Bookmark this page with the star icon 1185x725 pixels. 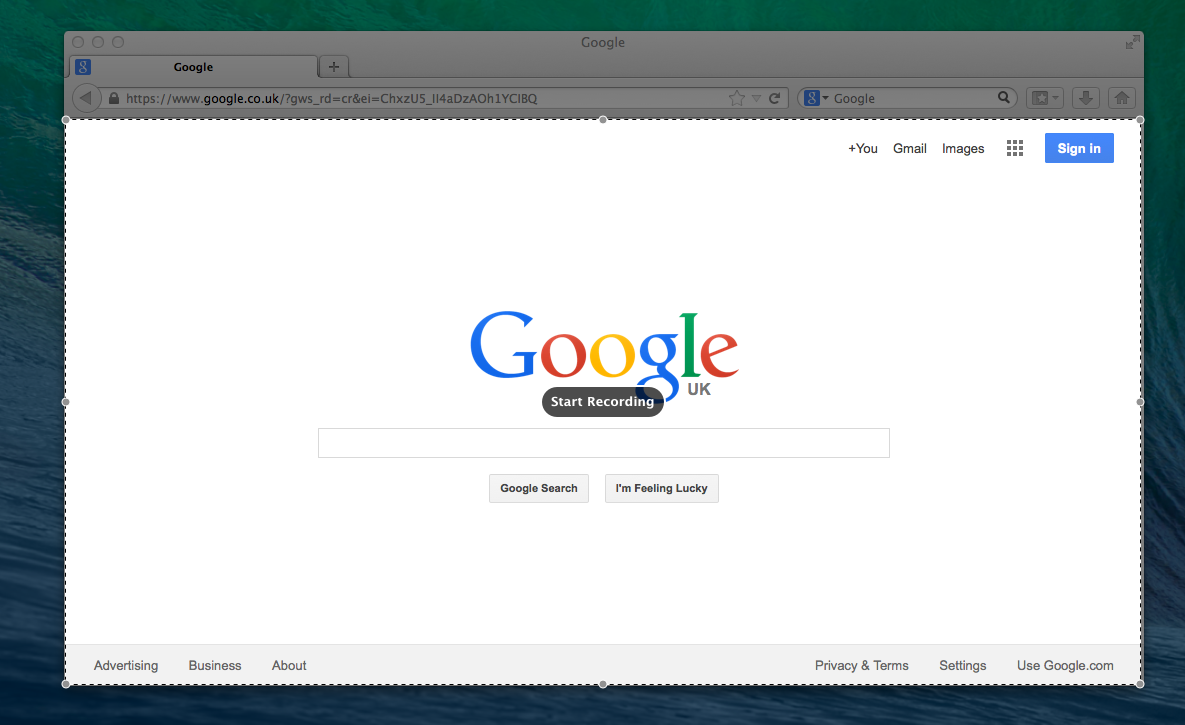point(737,98)
